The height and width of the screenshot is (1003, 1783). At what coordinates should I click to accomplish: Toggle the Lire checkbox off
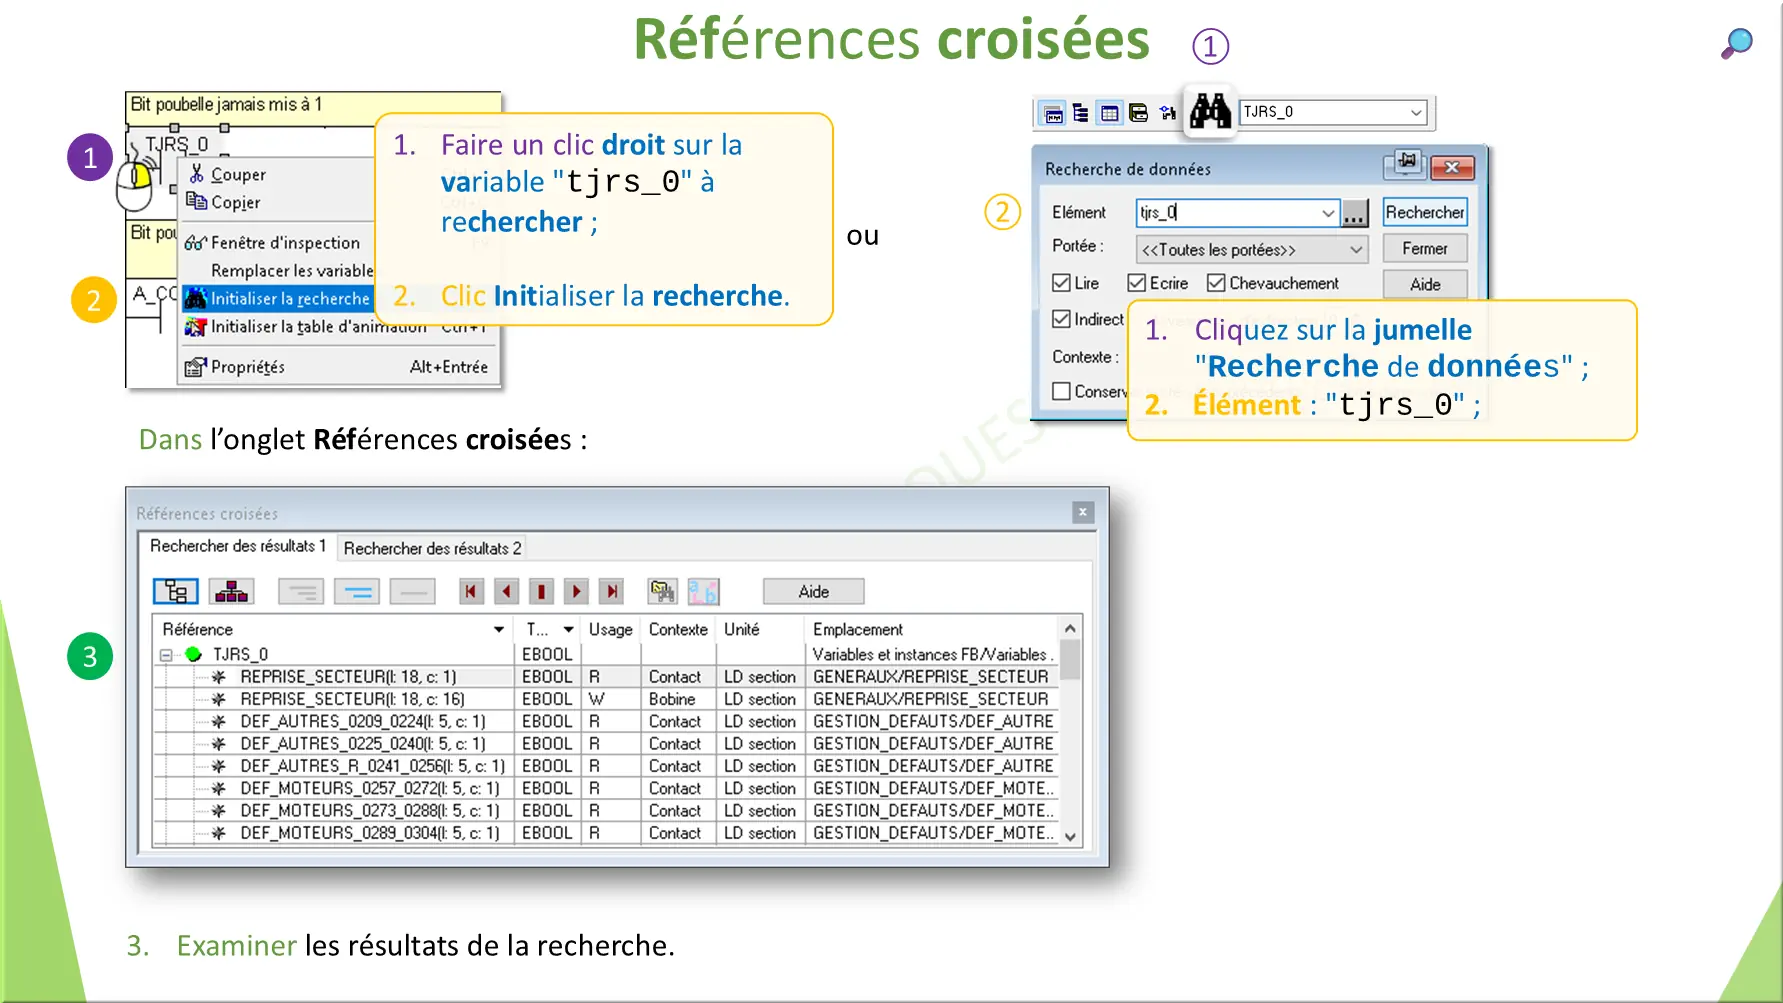(1061, 284)
